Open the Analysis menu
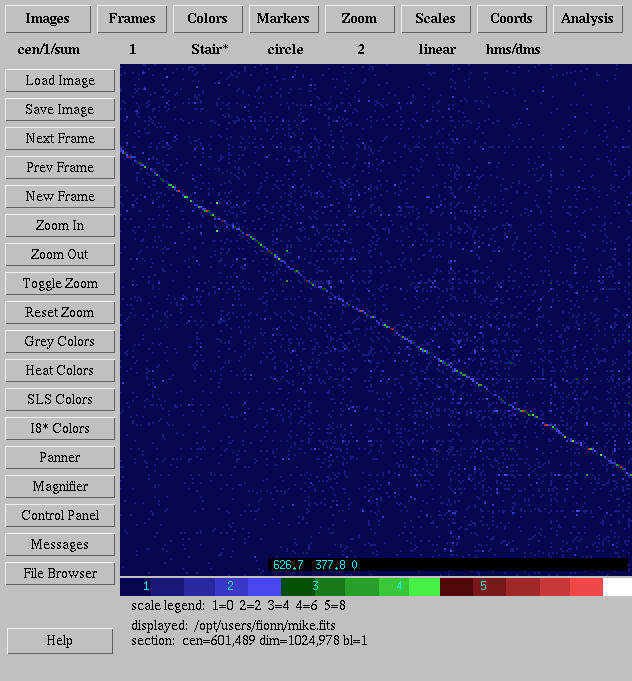 tap(587, 19)
